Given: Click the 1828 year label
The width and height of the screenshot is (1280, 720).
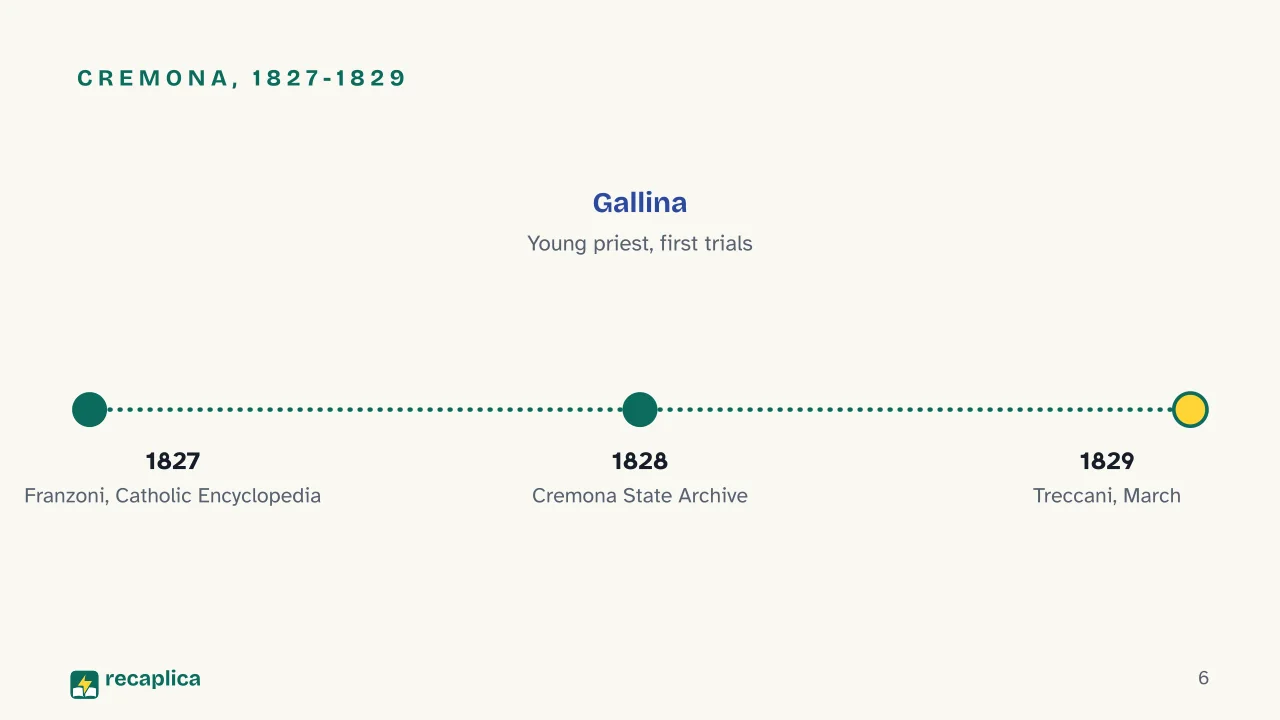Looking at the screenshot, I should tap(640, 461).
